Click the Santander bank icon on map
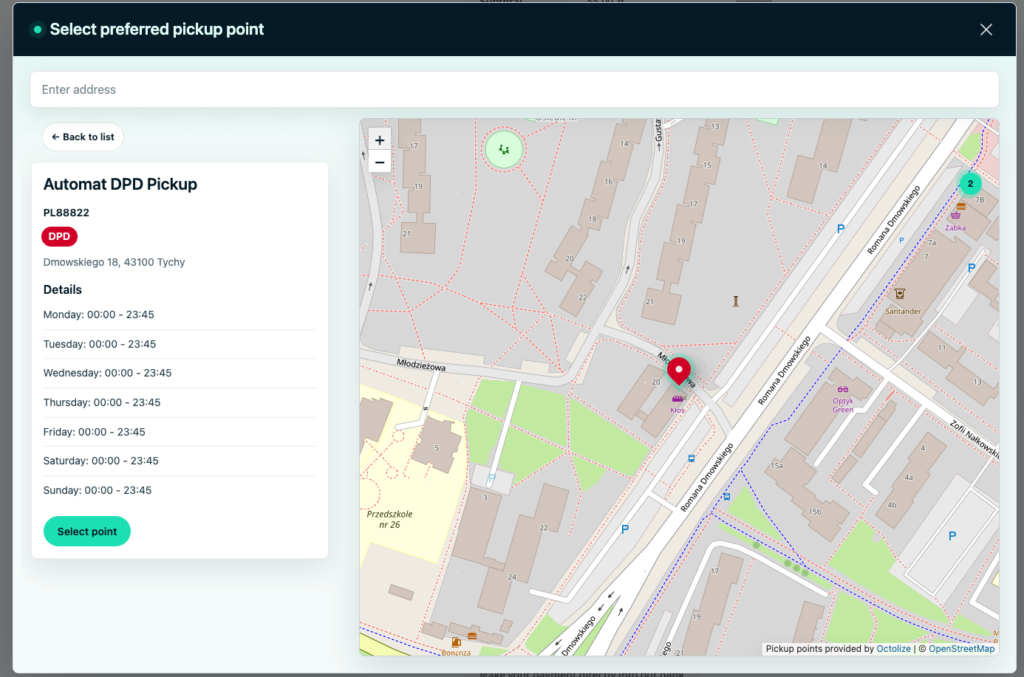This screenshot has width=1024, height=677. click(900, 294)
